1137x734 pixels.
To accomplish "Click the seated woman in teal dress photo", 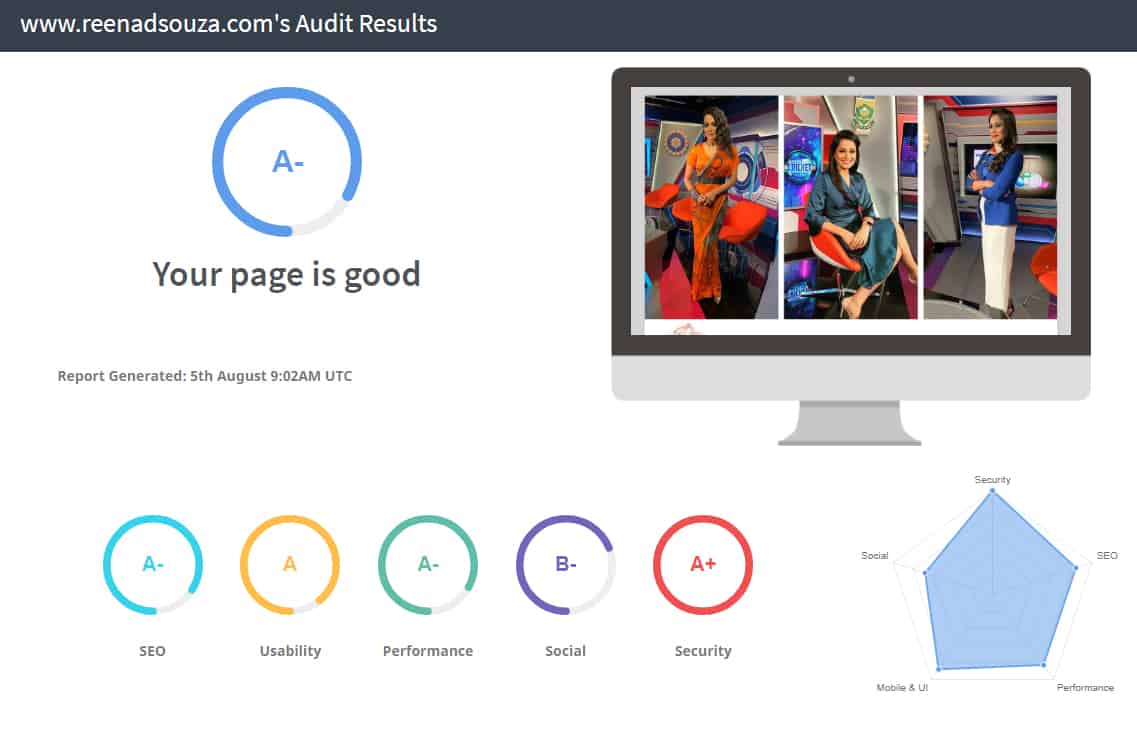I will pos(851,207).
